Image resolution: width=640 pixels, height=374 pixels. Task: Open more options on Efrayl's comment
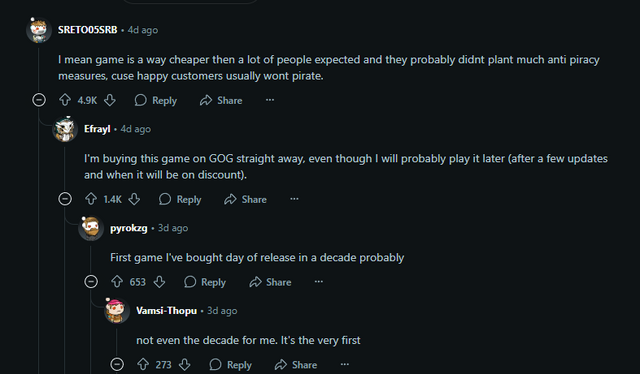(294, 199)
